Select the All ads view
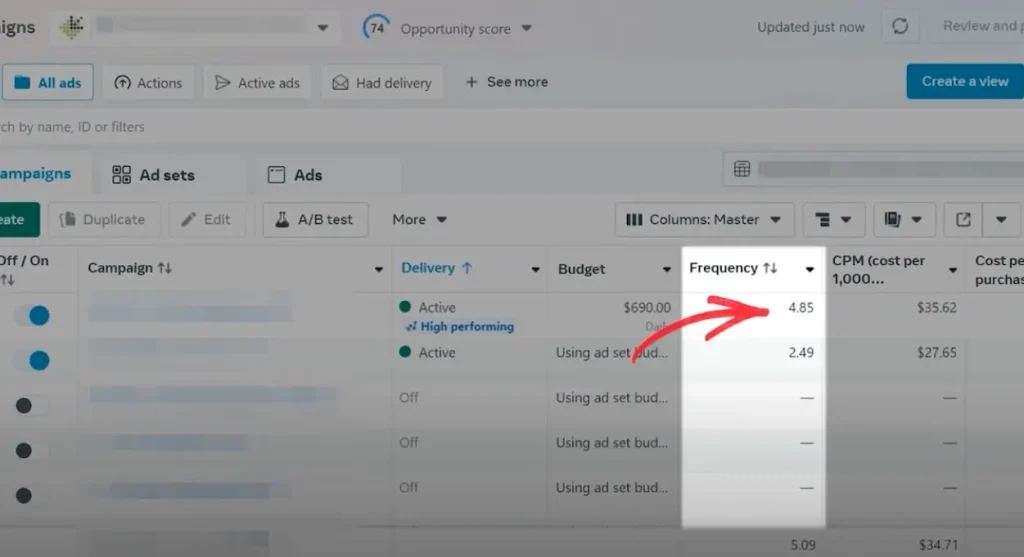1024x557 pixels. (x=48, y=82)
